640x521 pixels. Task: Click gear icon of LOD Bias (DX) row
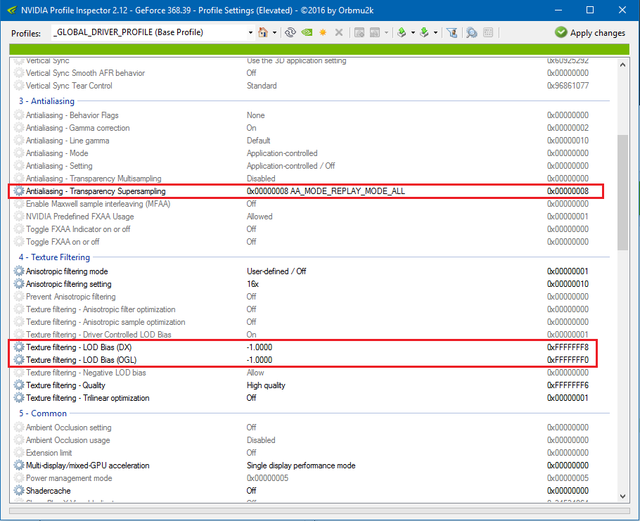pyautogui.click(x=19, y=347)
